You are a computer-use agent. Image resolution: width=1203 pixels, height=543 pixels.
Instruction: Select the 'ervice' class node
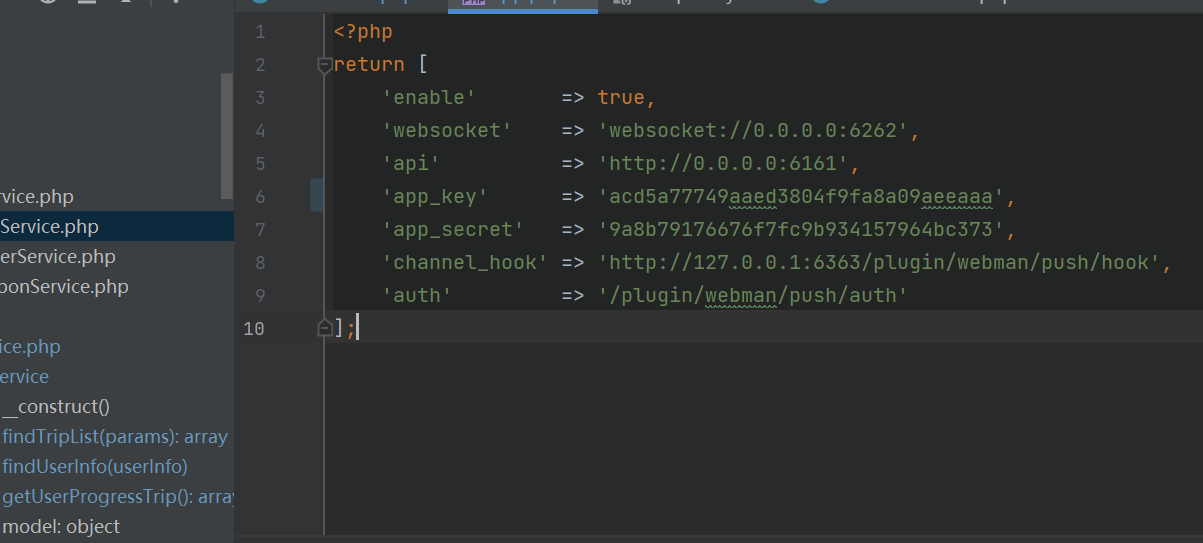24,377
